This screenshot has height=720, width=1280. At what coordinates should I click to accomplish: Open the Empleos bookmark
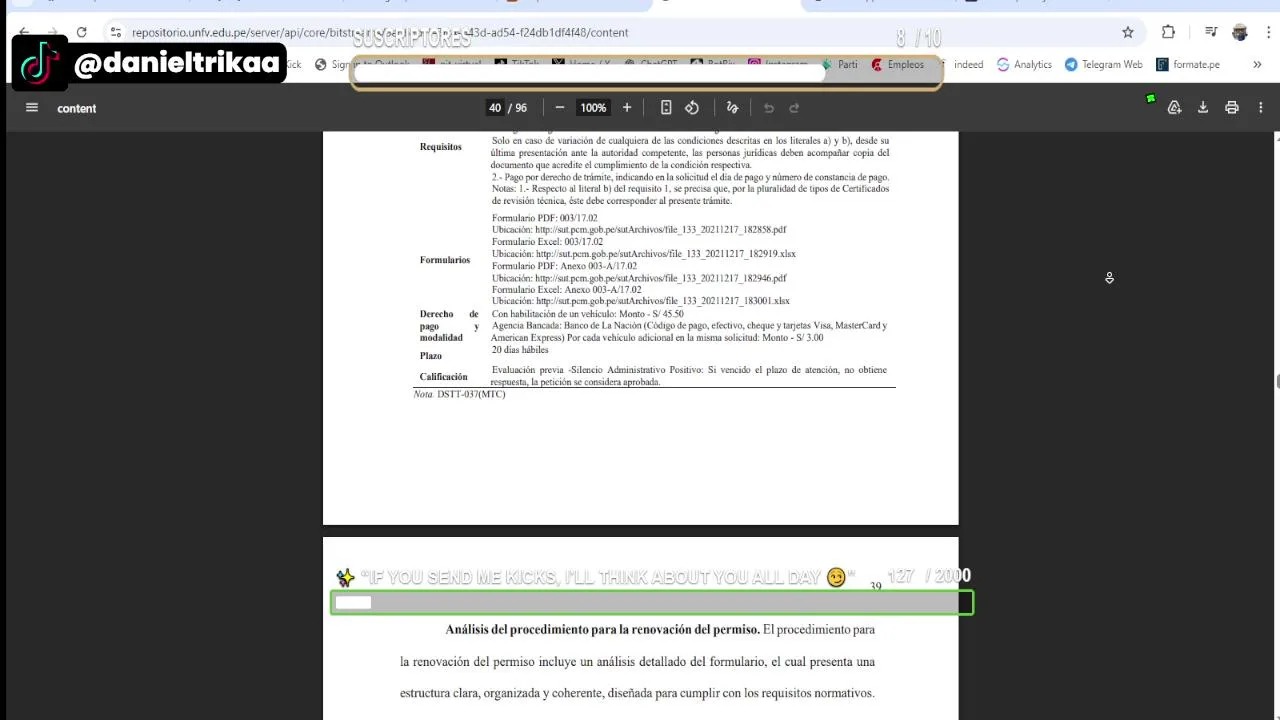click(897, 64)
